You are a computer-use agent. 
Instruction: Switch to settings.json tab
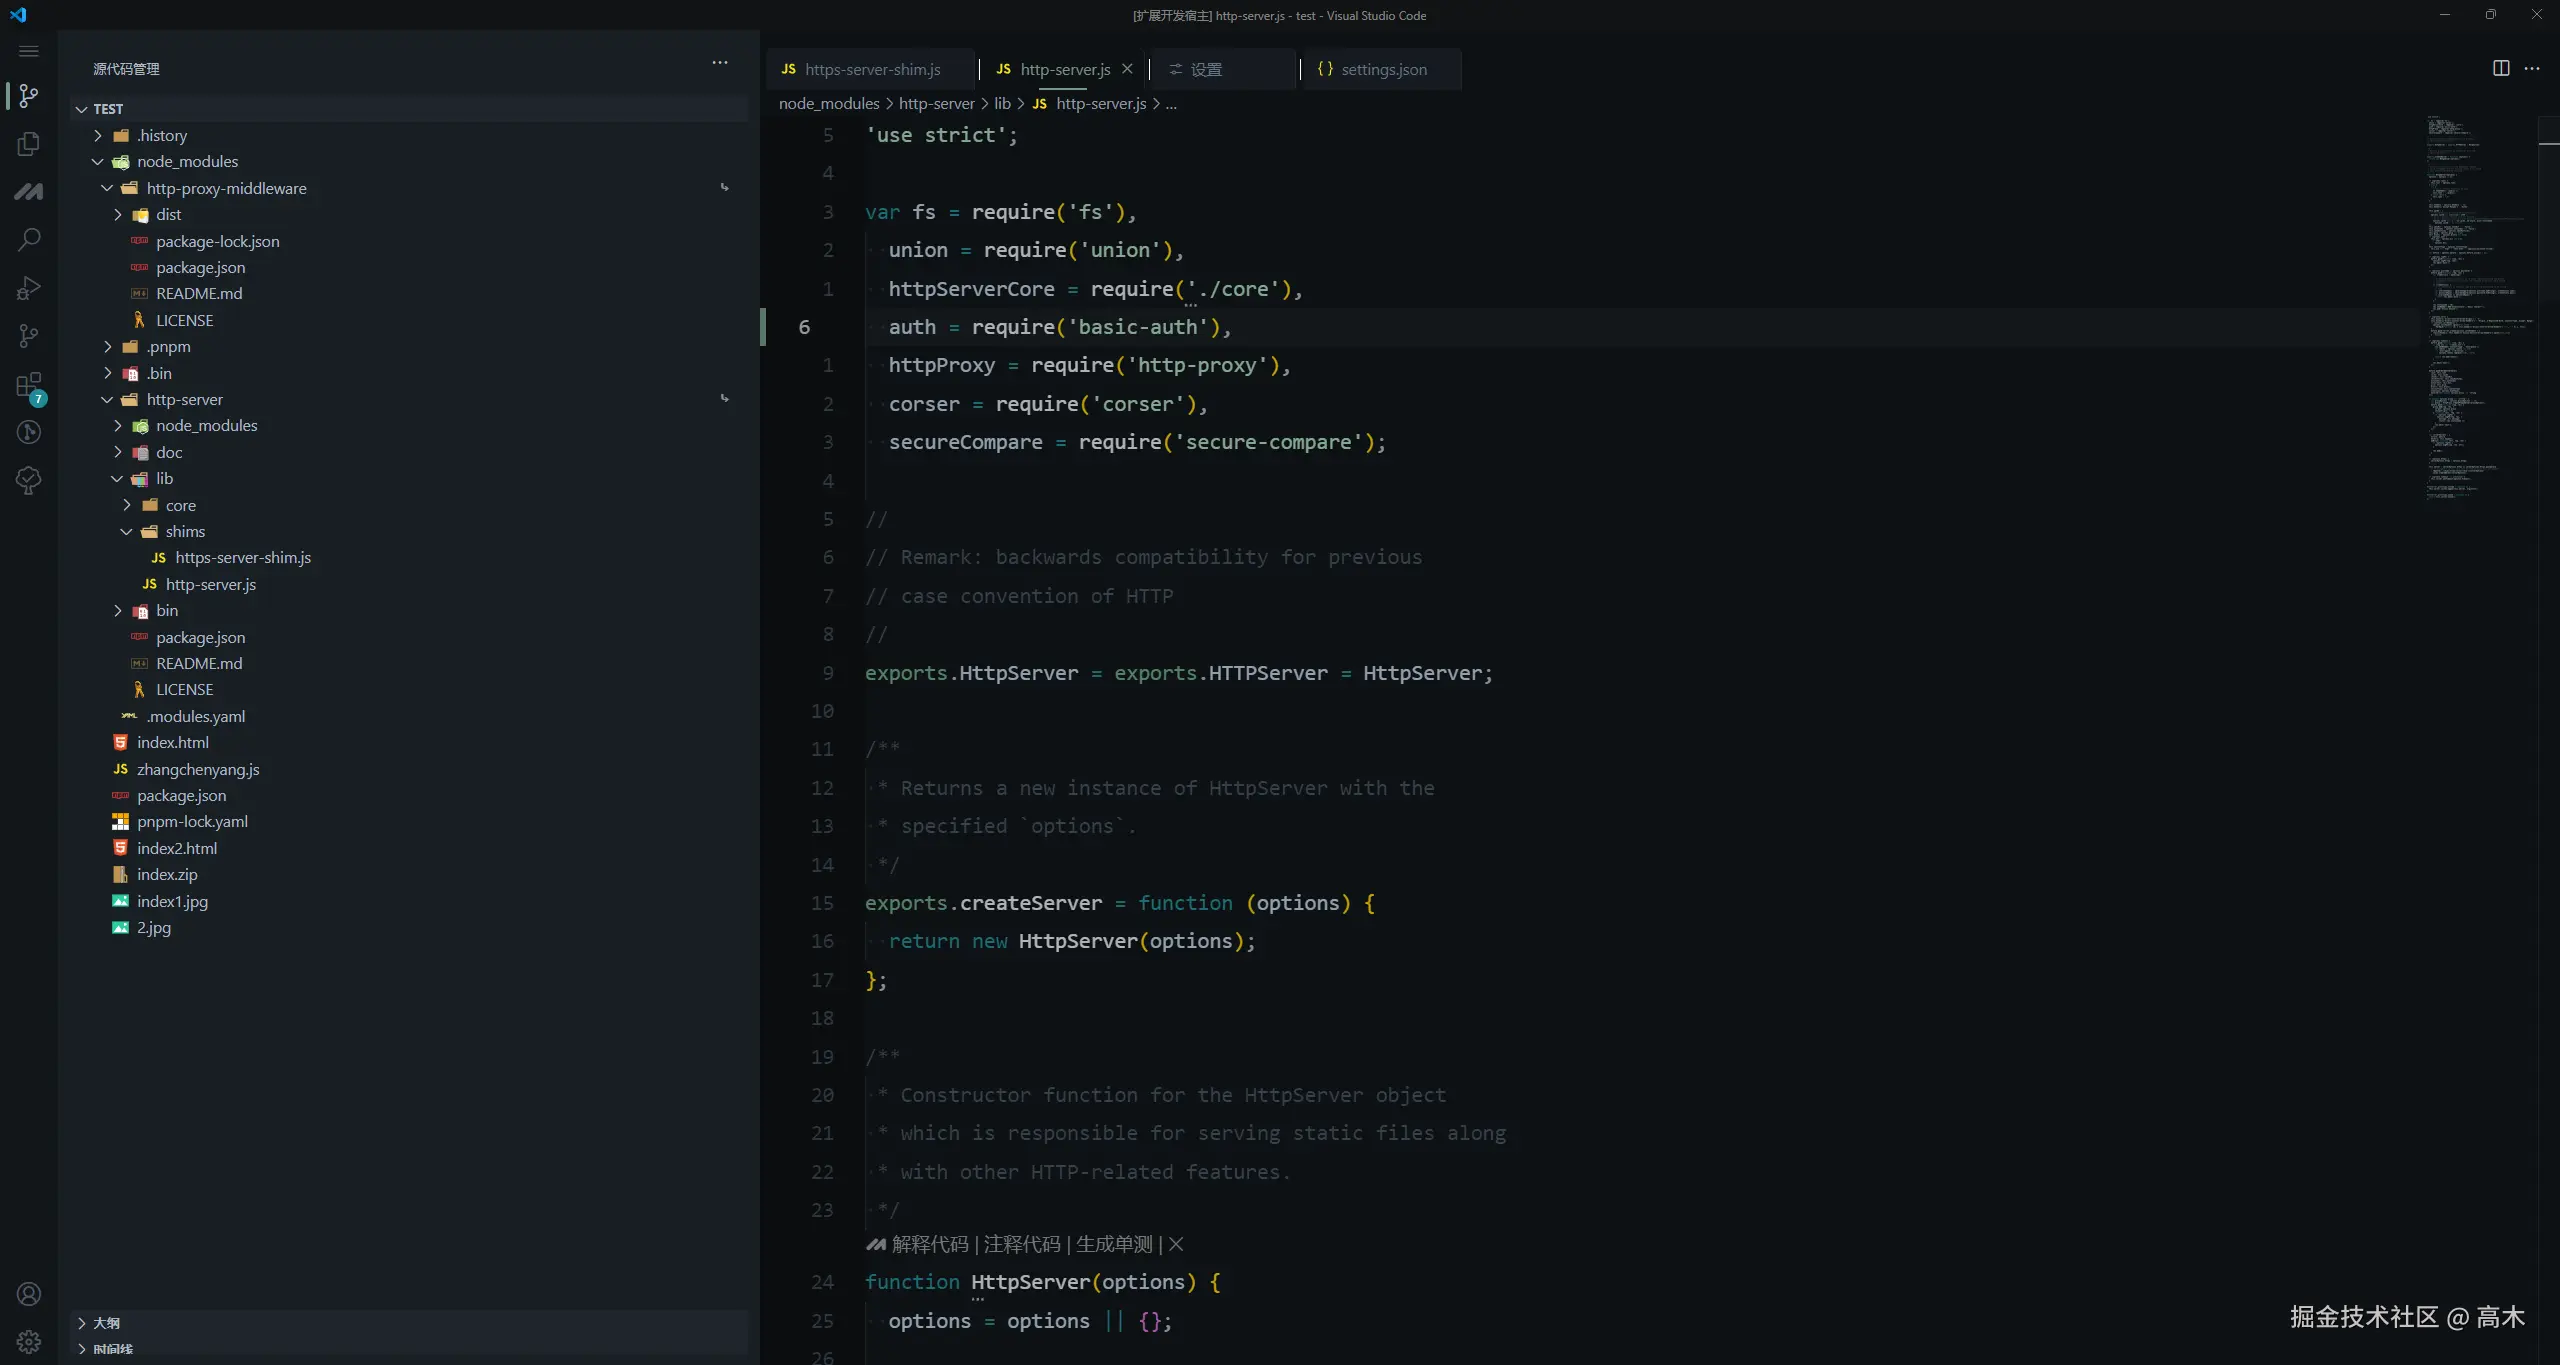click(x=1383, y=69)
